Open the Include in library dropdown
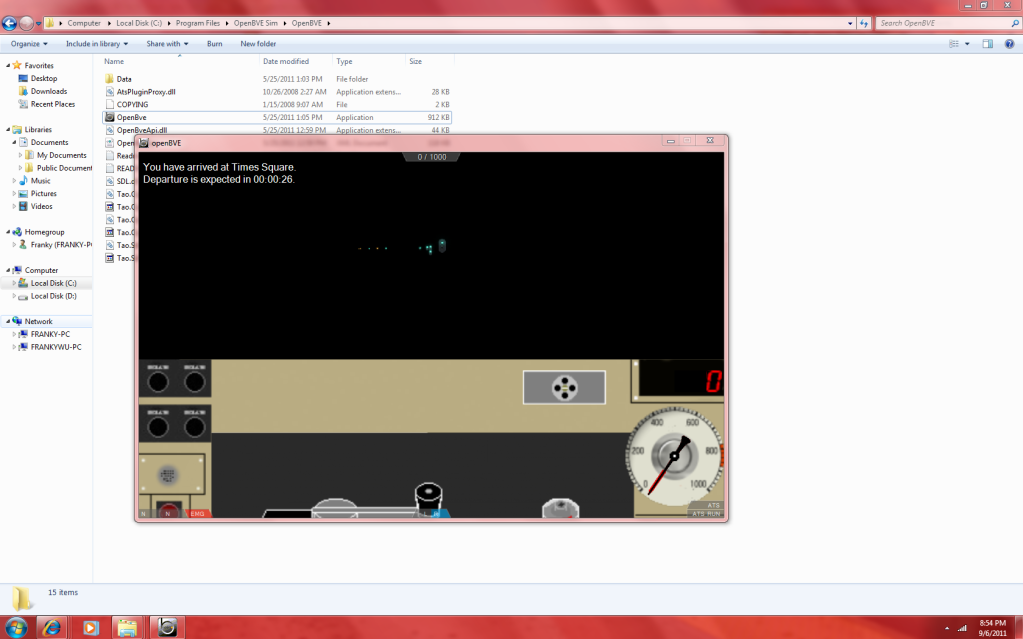Screen dimensions: 1023x639 click(97, 44)
